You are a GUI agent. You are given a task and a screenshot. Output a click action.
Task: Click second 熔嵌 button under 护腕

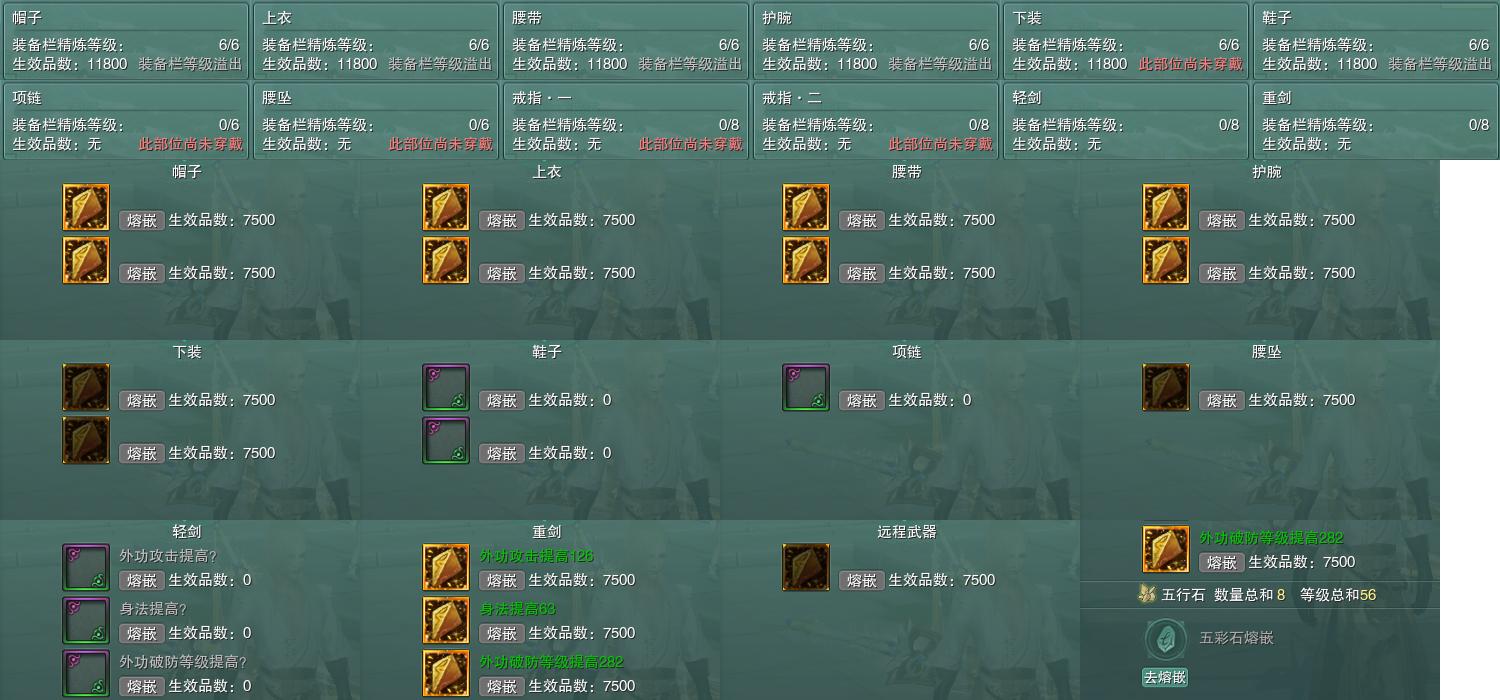pos(1221,273)
